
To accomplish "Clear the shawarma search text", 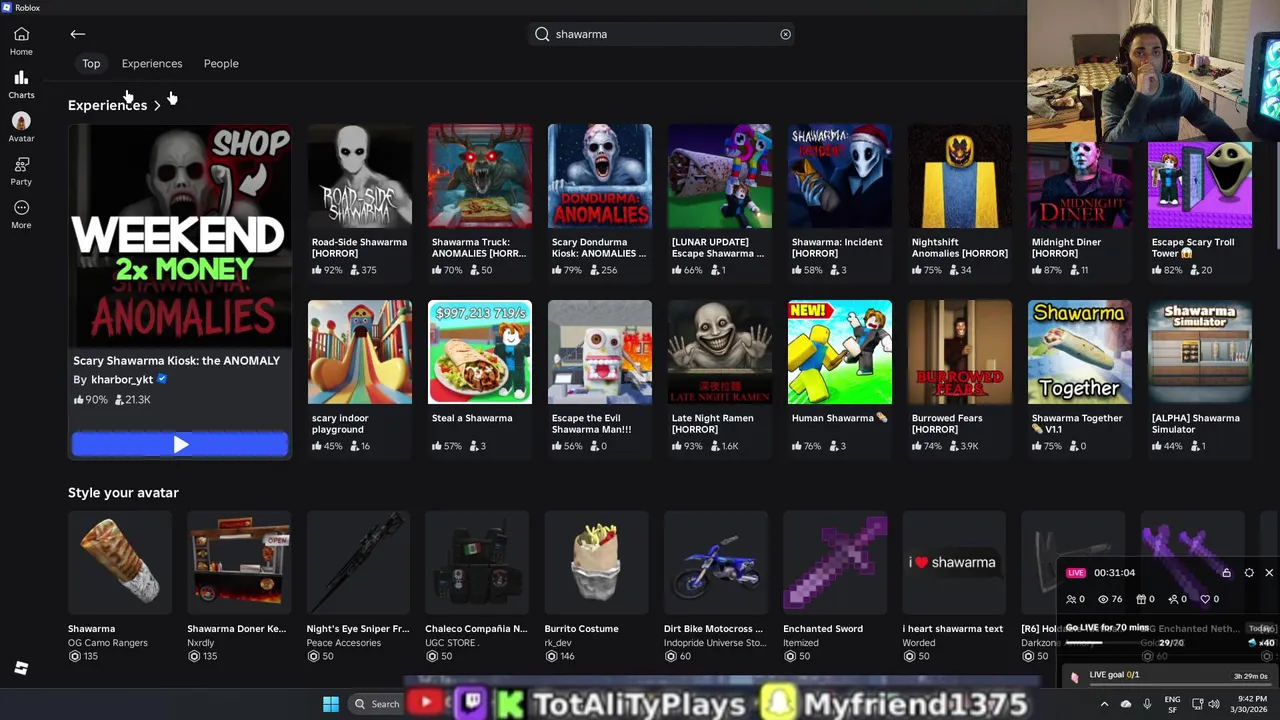I will [785, 34].
